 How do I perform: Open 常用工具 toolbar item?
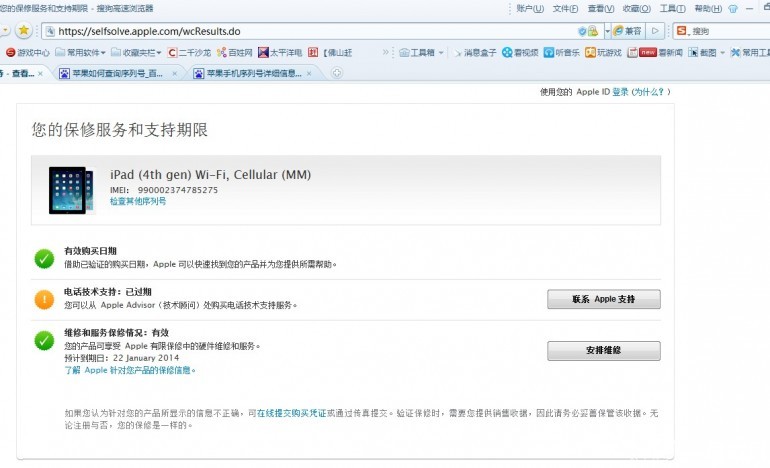tap(750, 52)
